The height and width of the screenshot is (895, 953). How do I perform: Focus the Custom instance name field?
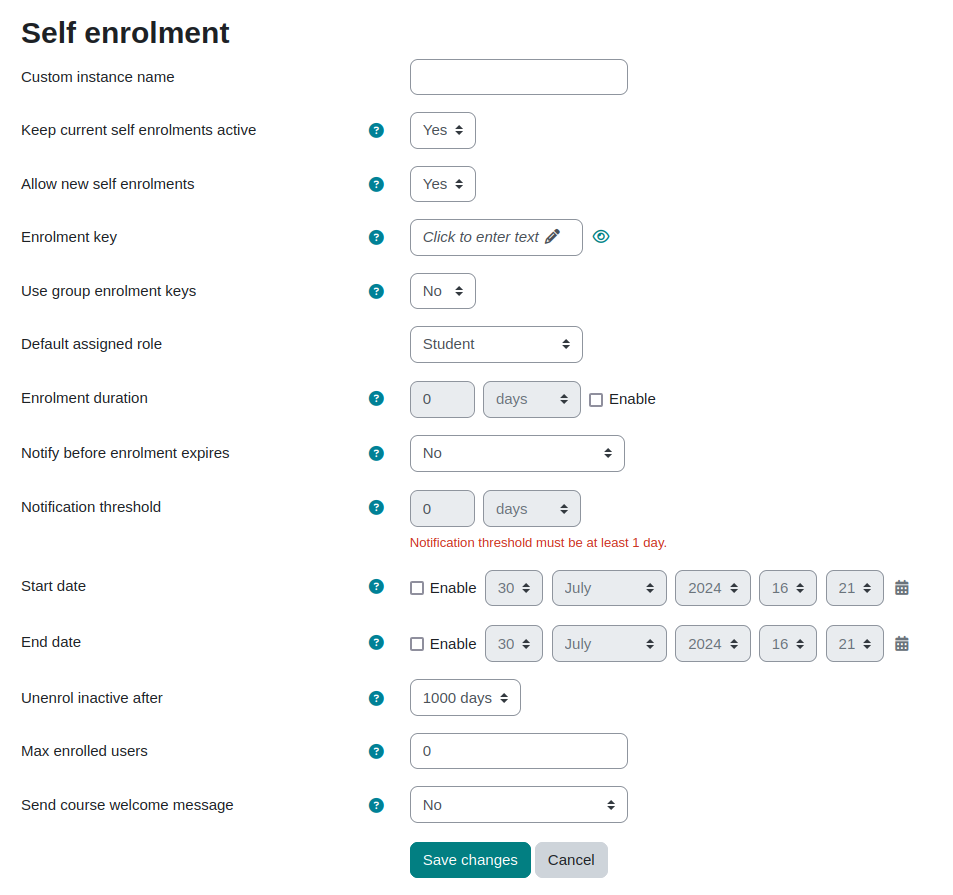[x=518, y=77]
